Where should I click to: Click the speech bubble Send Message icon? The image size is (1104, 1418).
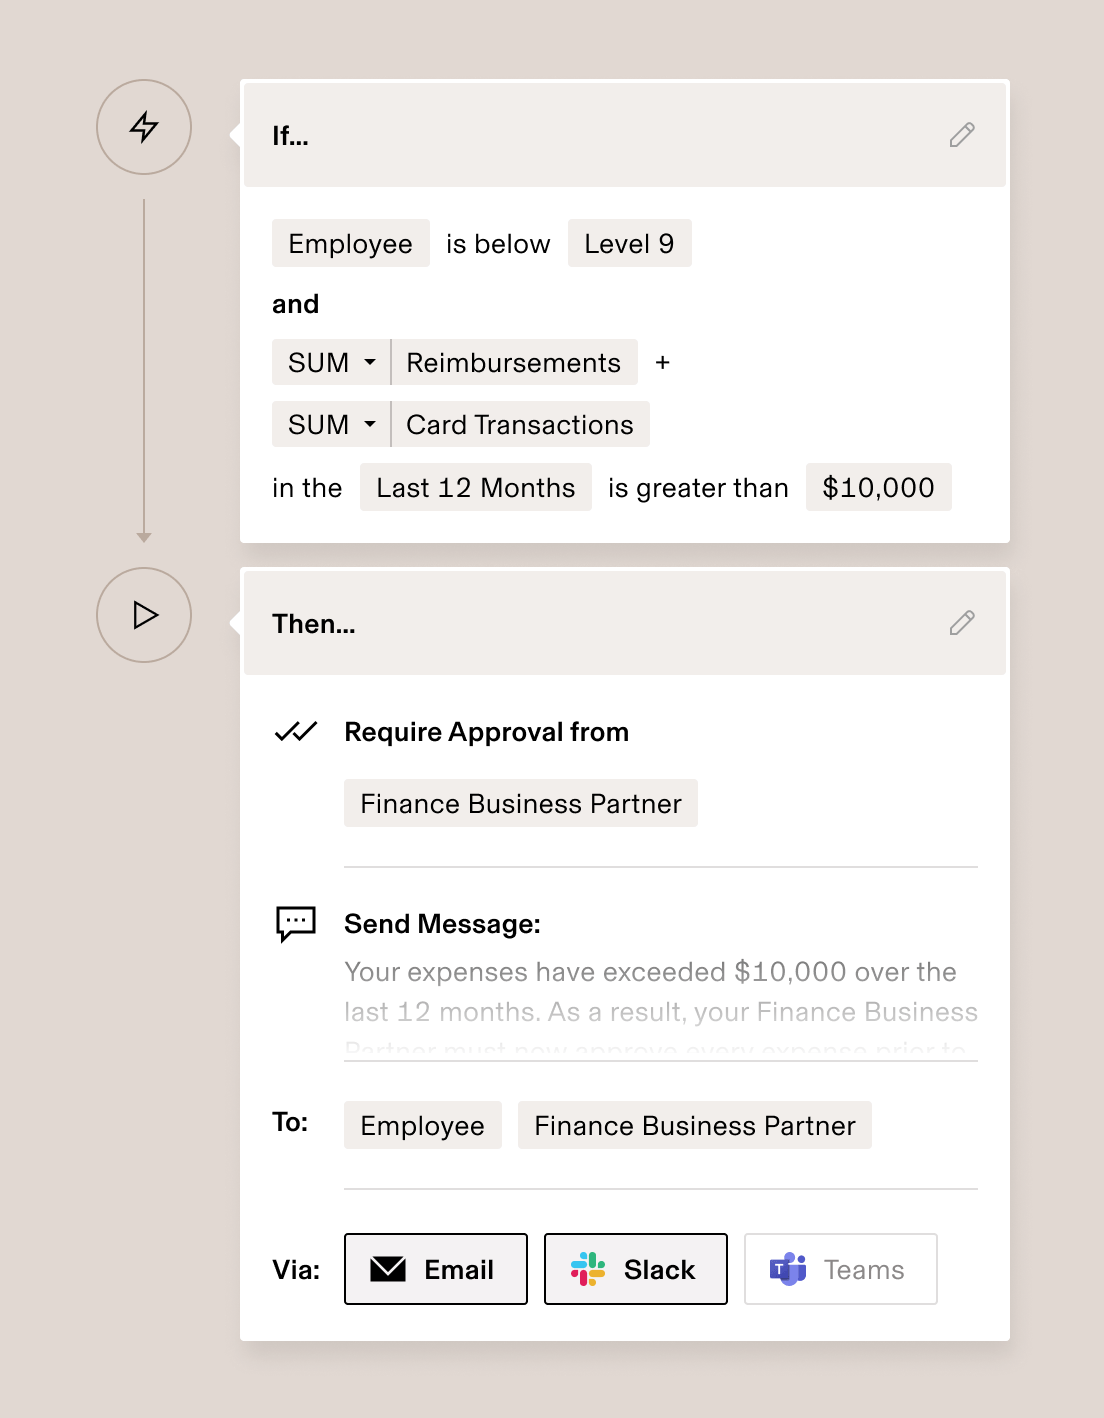pos(295,924)
